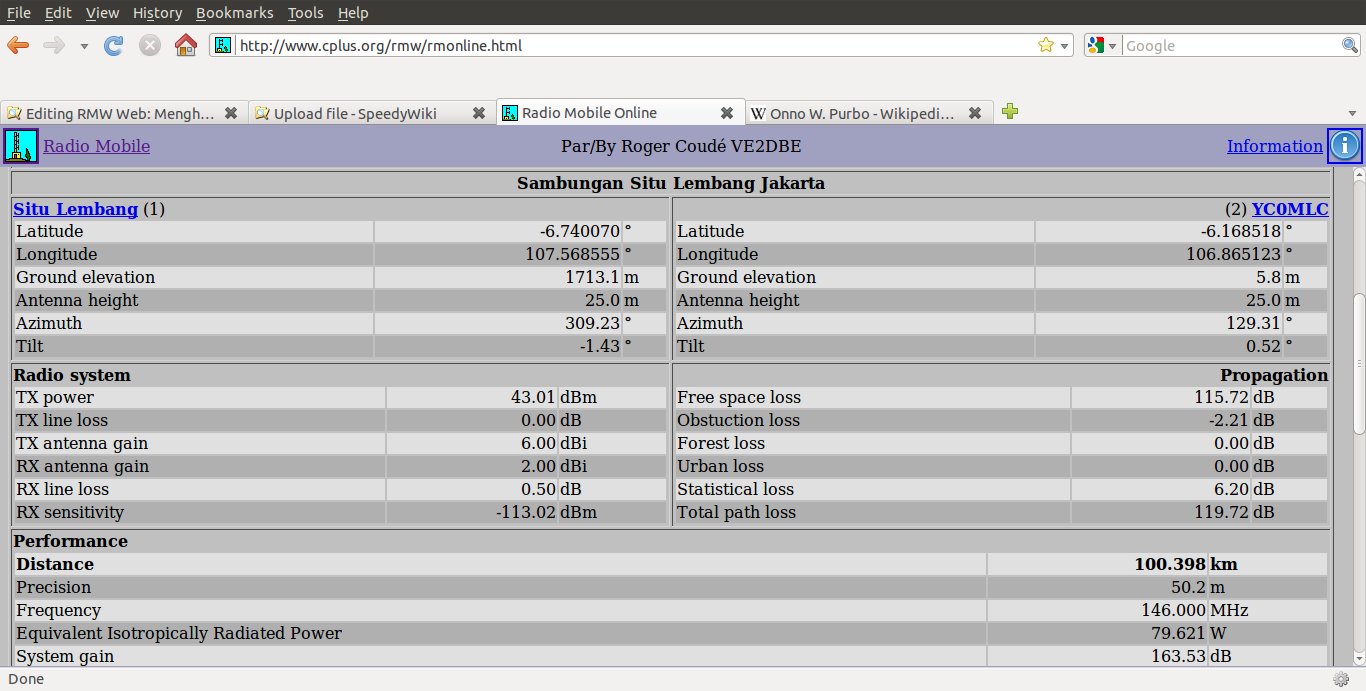Screen dimensions: 1366x691
Task: Click the browser Back arrow button
Action: click(x=18, y=45)
